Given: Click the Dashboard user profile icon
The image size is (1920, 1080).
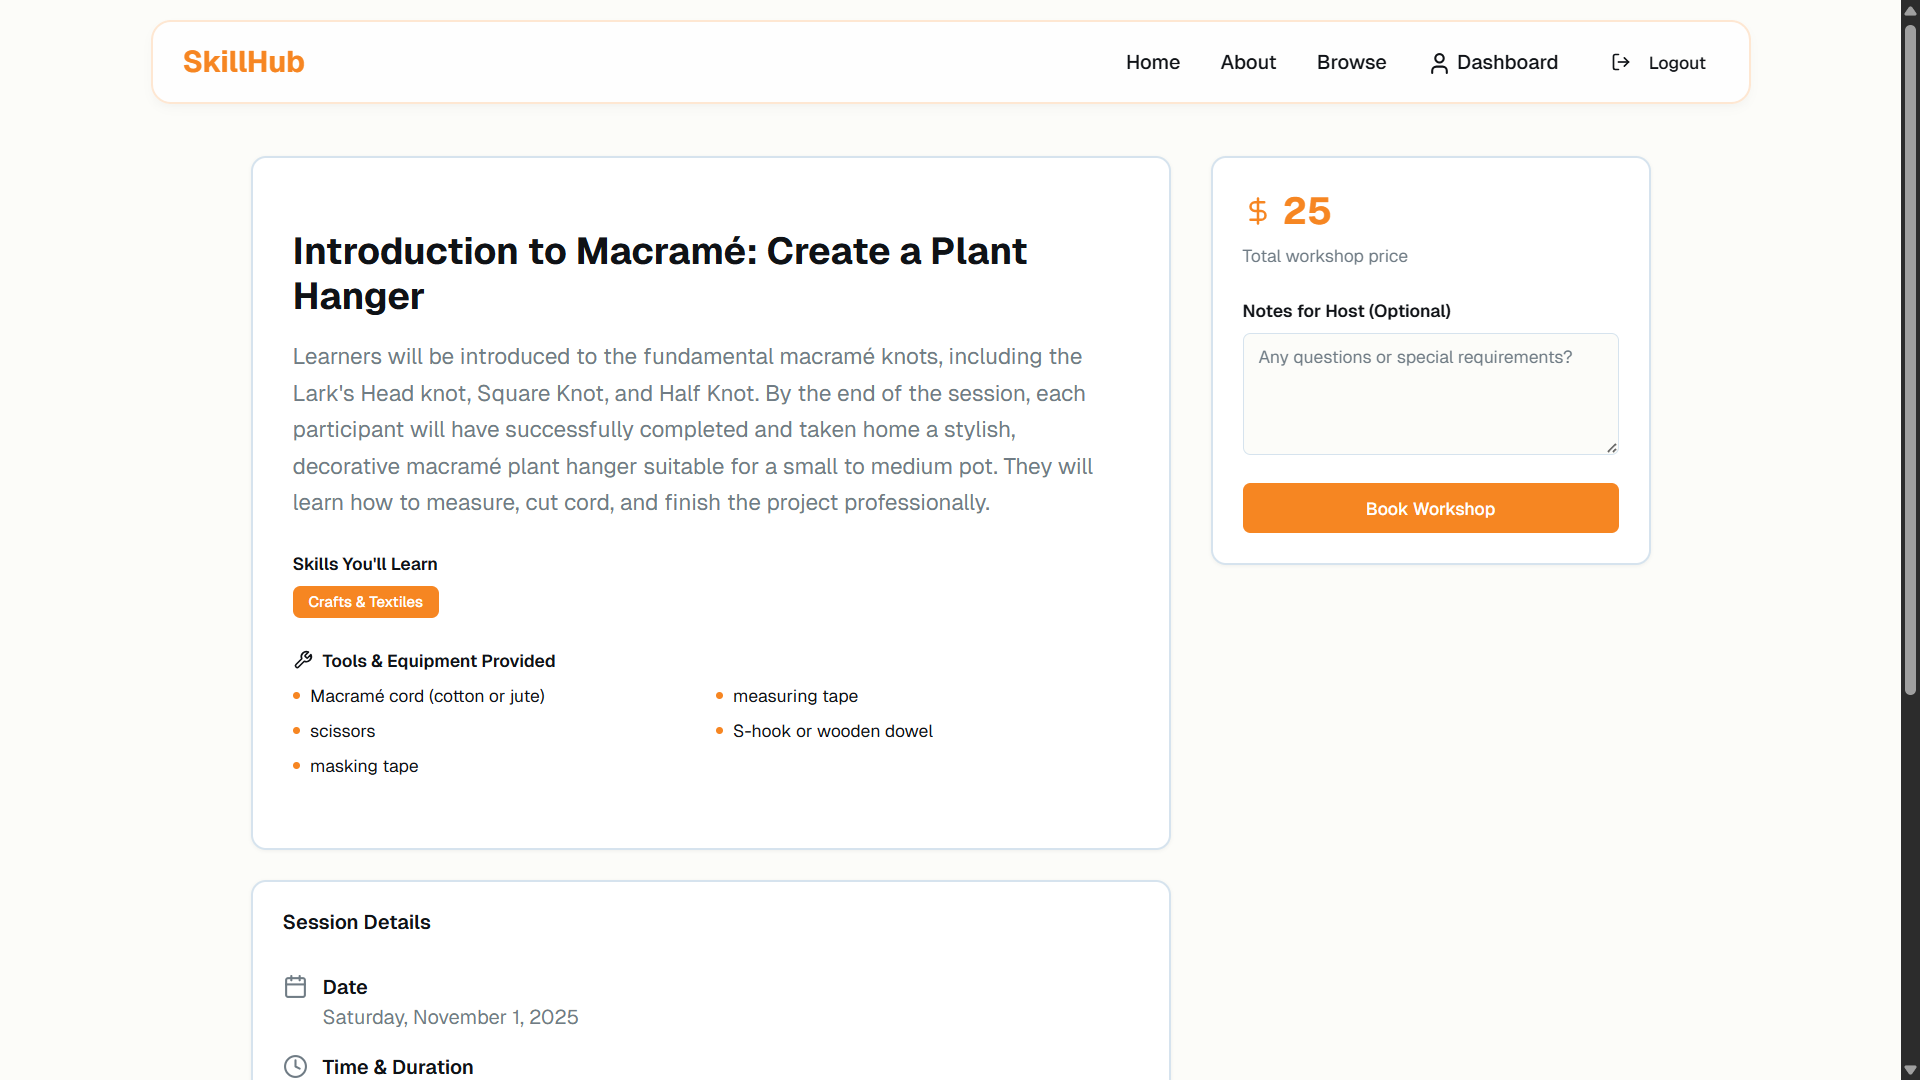Looking at the screenshot, I should pyautogui.click(x=1438, y=63).
